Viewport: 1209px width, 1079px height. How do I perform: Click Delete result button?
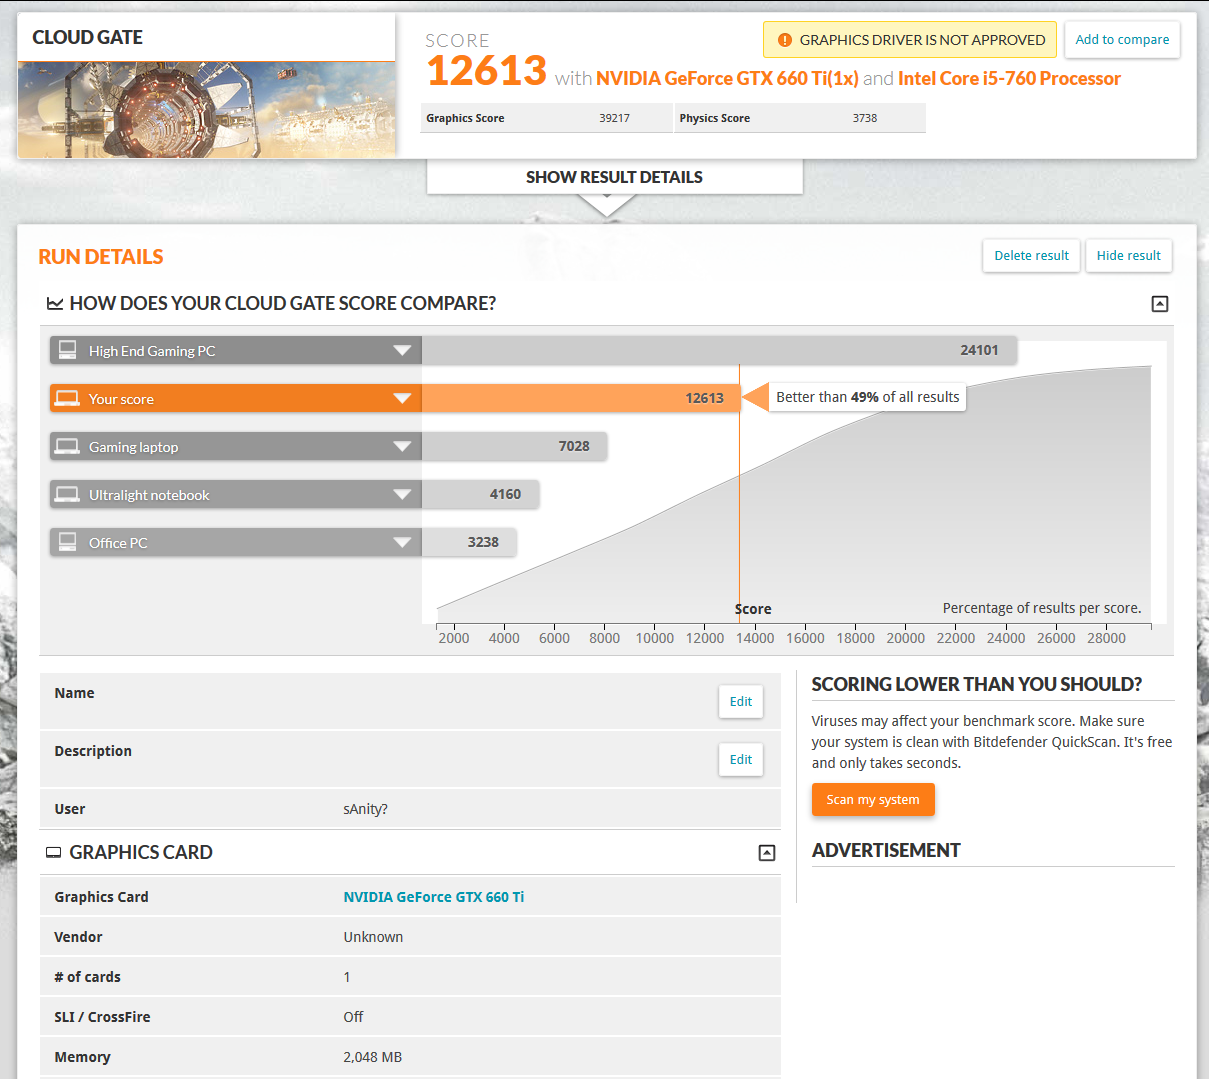pyautogui.click(x=1031, y=255)
